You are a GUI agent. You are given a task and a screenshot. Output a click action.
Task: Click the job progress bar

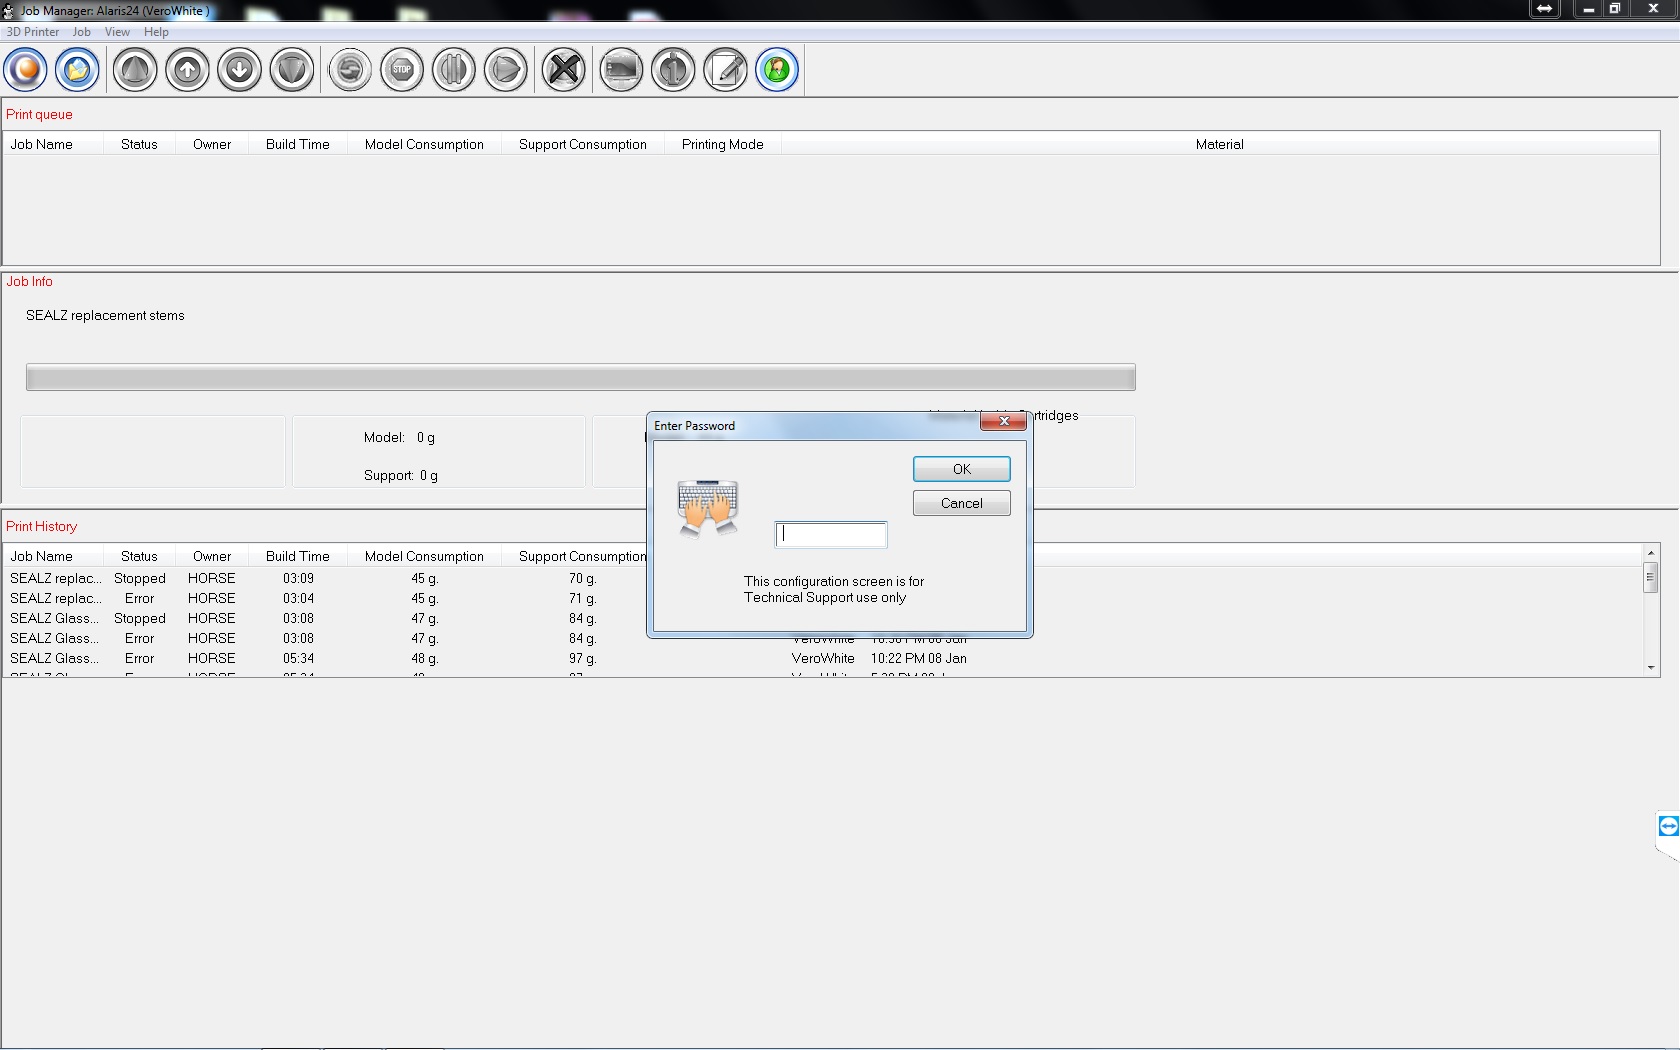coord(580,378)
